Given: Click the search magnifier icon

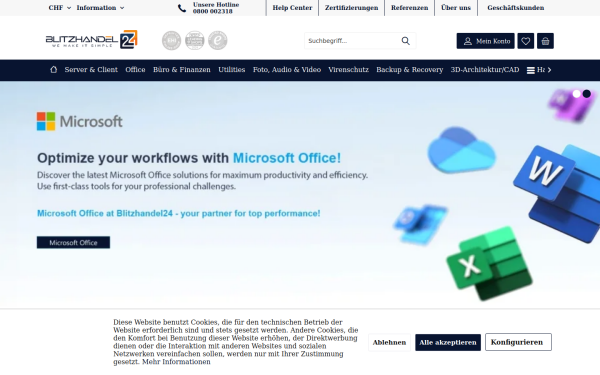Looking at the screenshot, I should click(x=406, y=41).
